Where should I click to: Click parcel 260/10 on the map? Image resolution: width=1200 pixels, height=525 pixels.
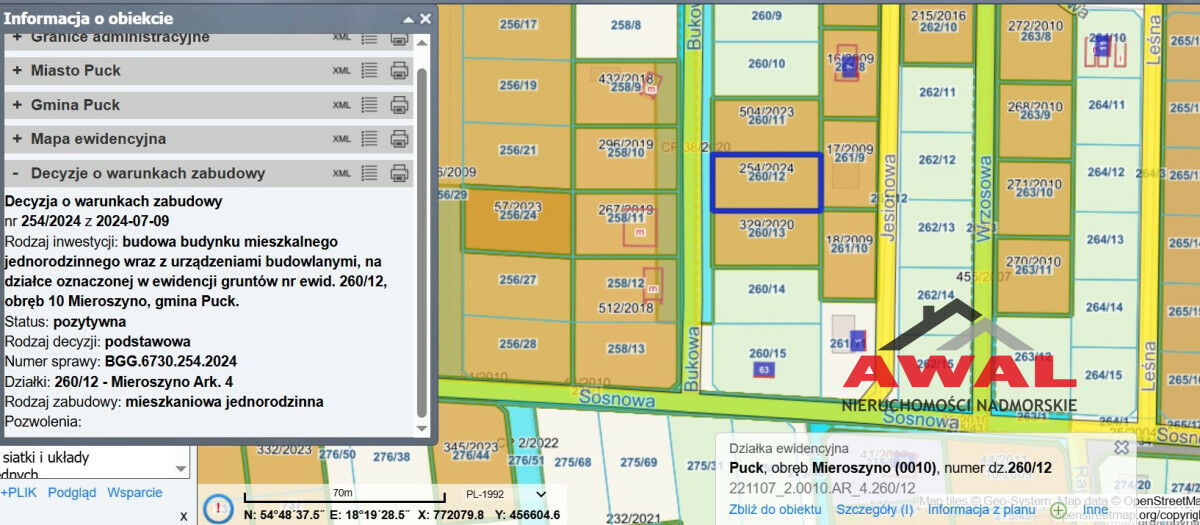767,63
